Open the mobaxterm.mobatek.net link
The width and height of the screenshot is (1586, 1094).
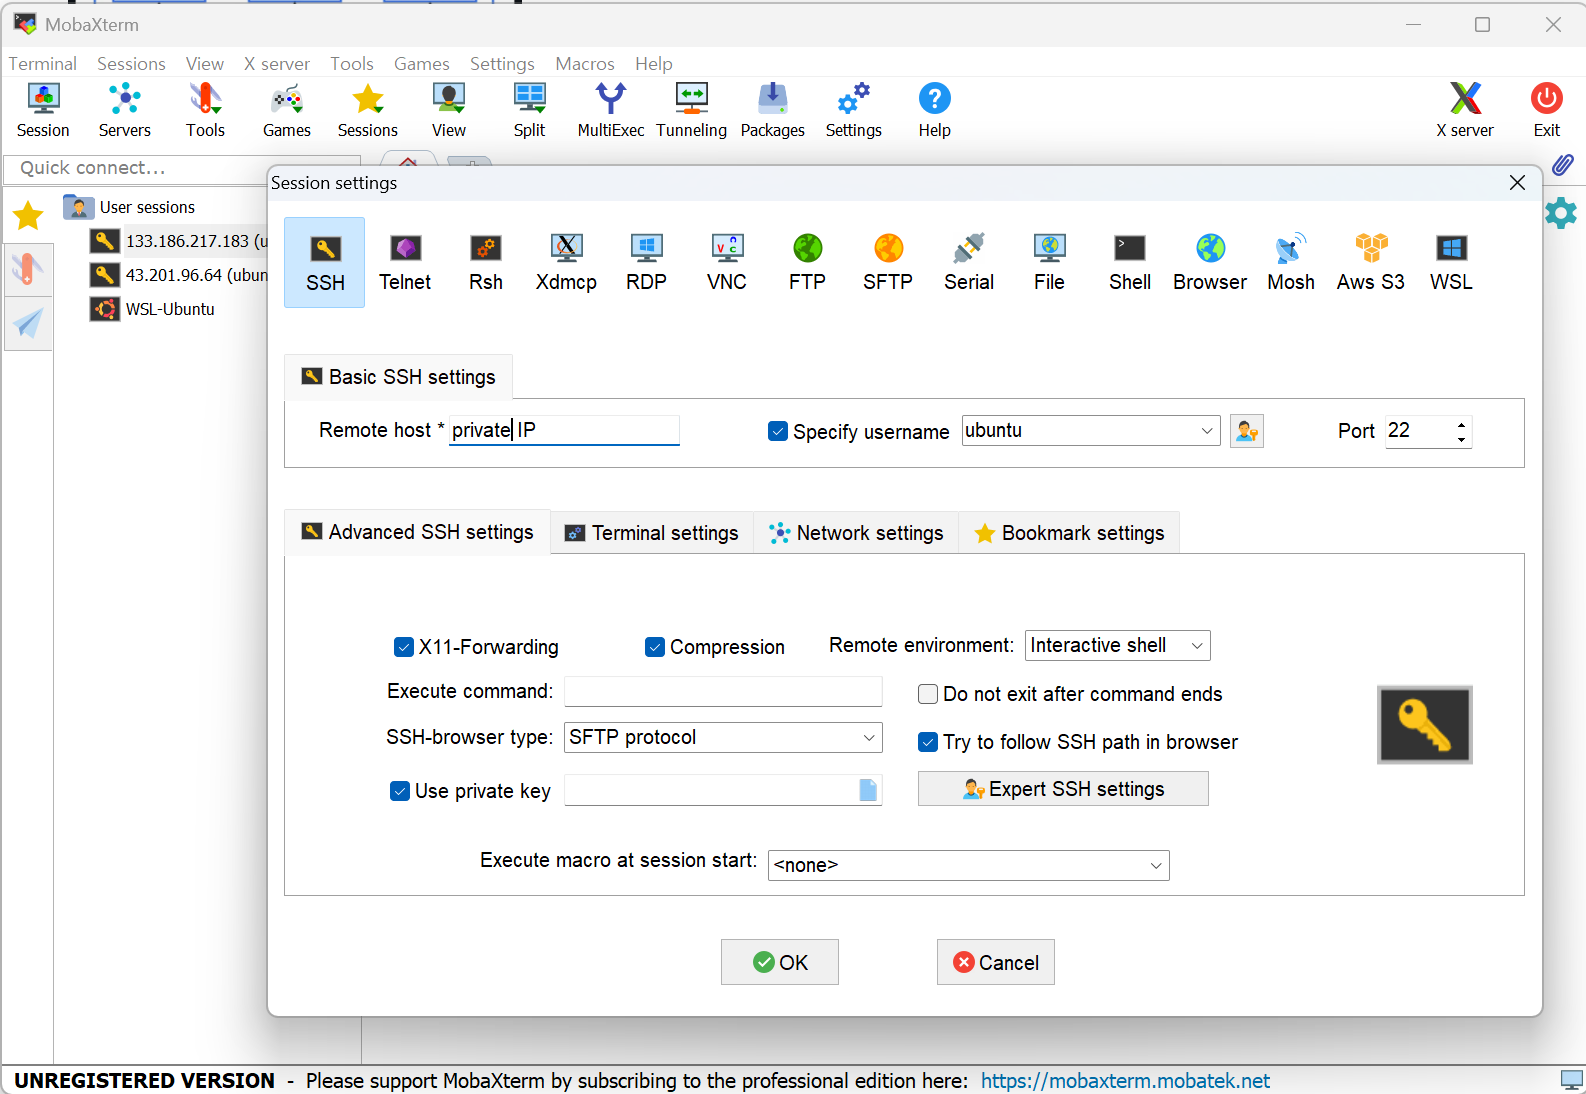tap(1125, 1081)
